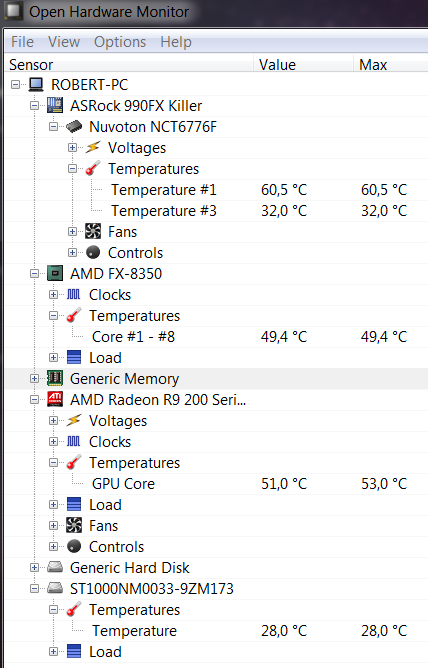Image resolution: width=428 pixels, height=668 pixels.
Task: Expand the Generic Hard Disk node
Action: click(34, 567)
